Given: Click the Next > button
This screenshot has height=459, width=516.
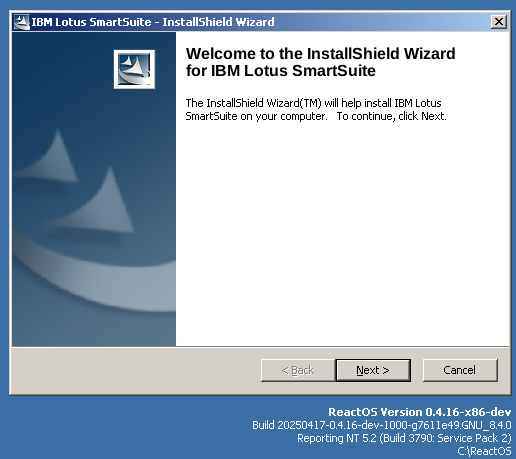Looking at the screenshot, I should (373, 370).
